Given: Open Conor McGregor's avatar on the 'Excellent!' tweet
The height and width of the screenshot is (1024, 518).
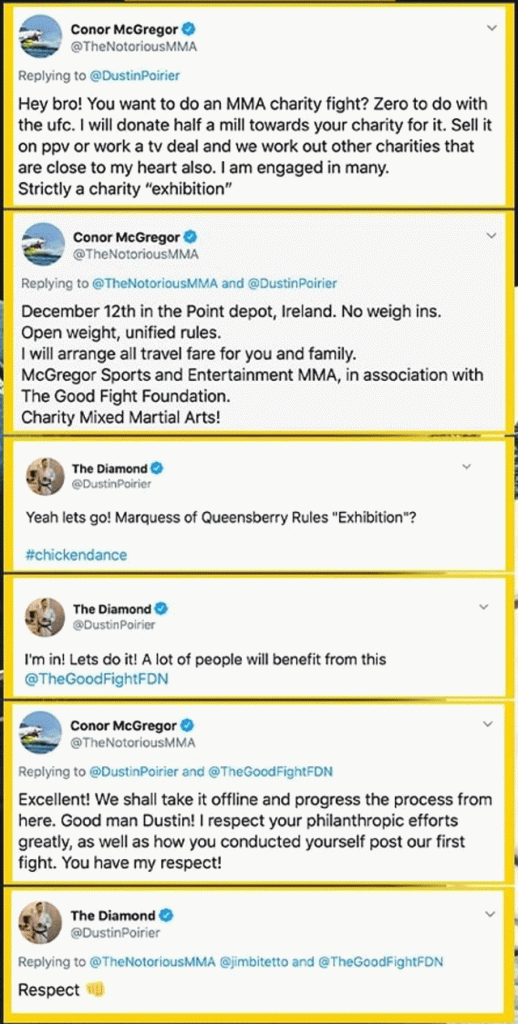Looking at the screenshot, I should click(41, 733).
